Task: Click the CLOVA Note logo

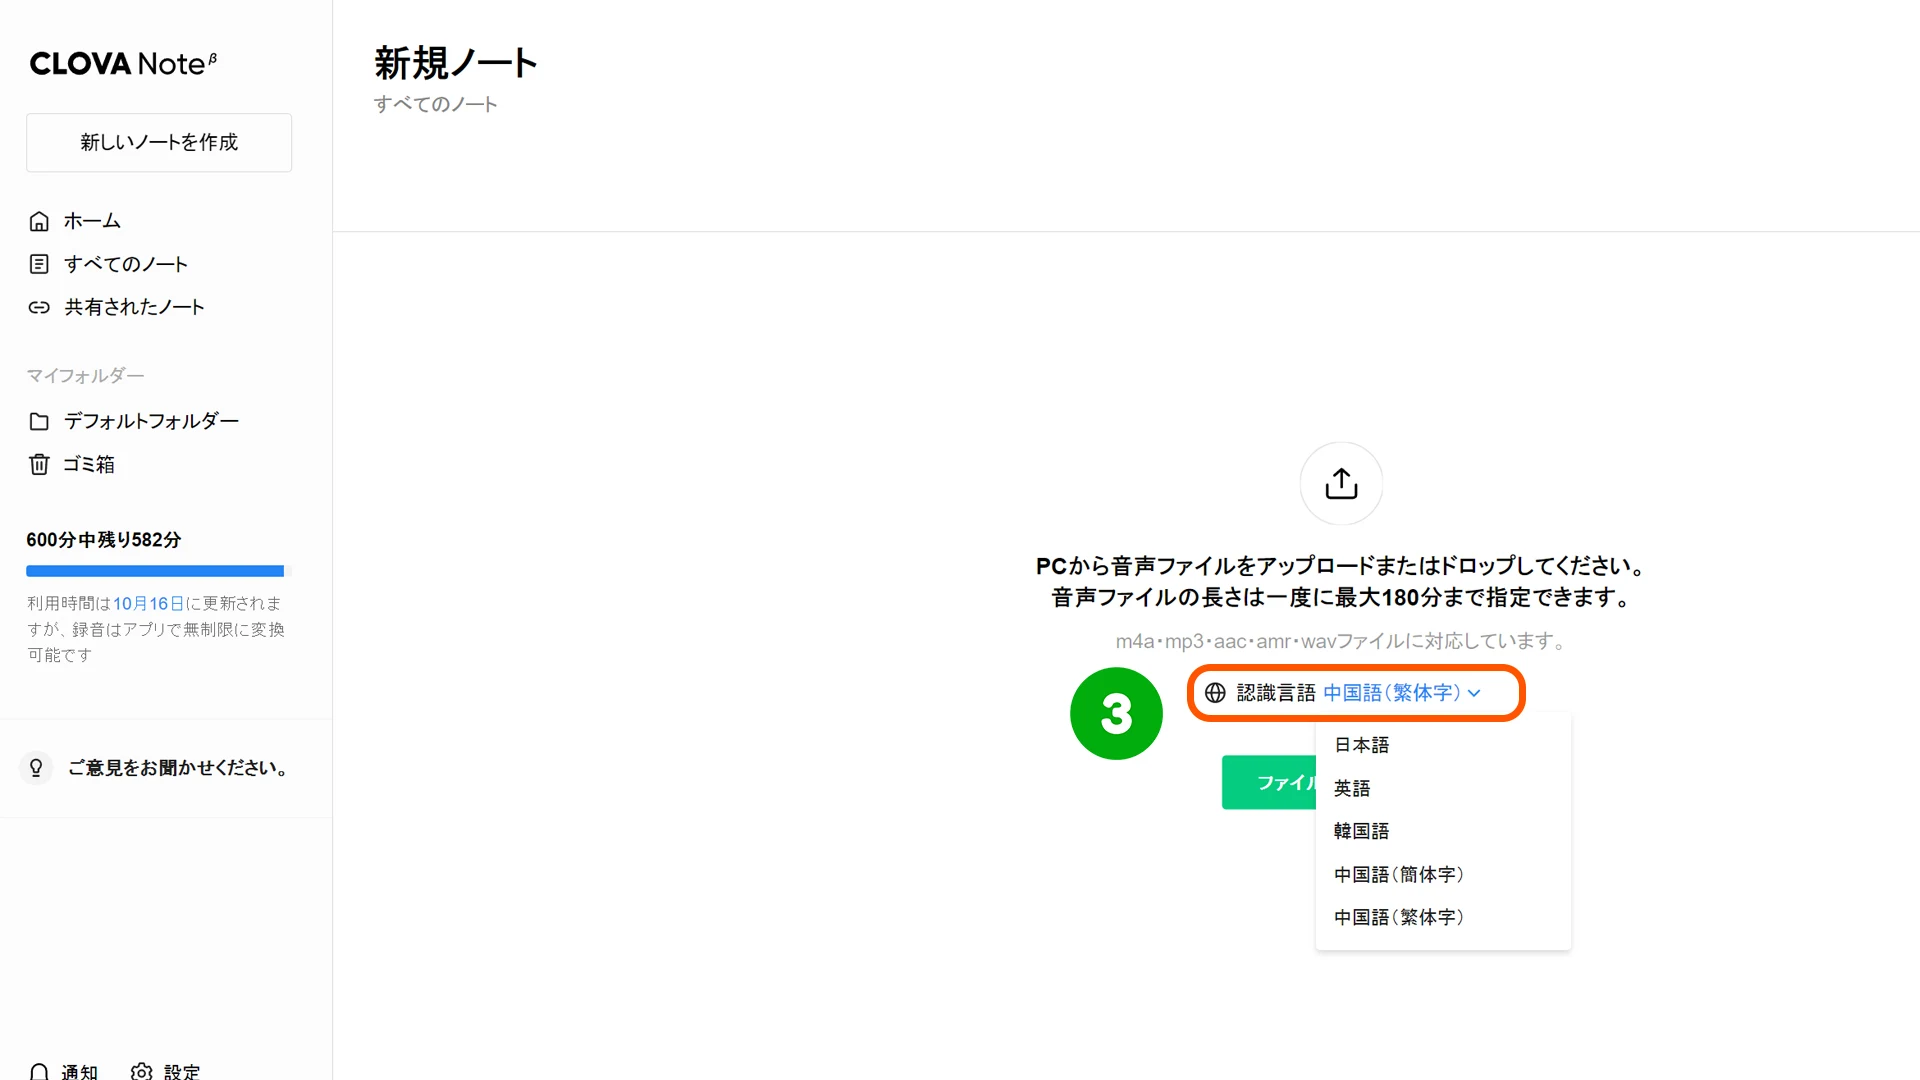Action: 123,63
